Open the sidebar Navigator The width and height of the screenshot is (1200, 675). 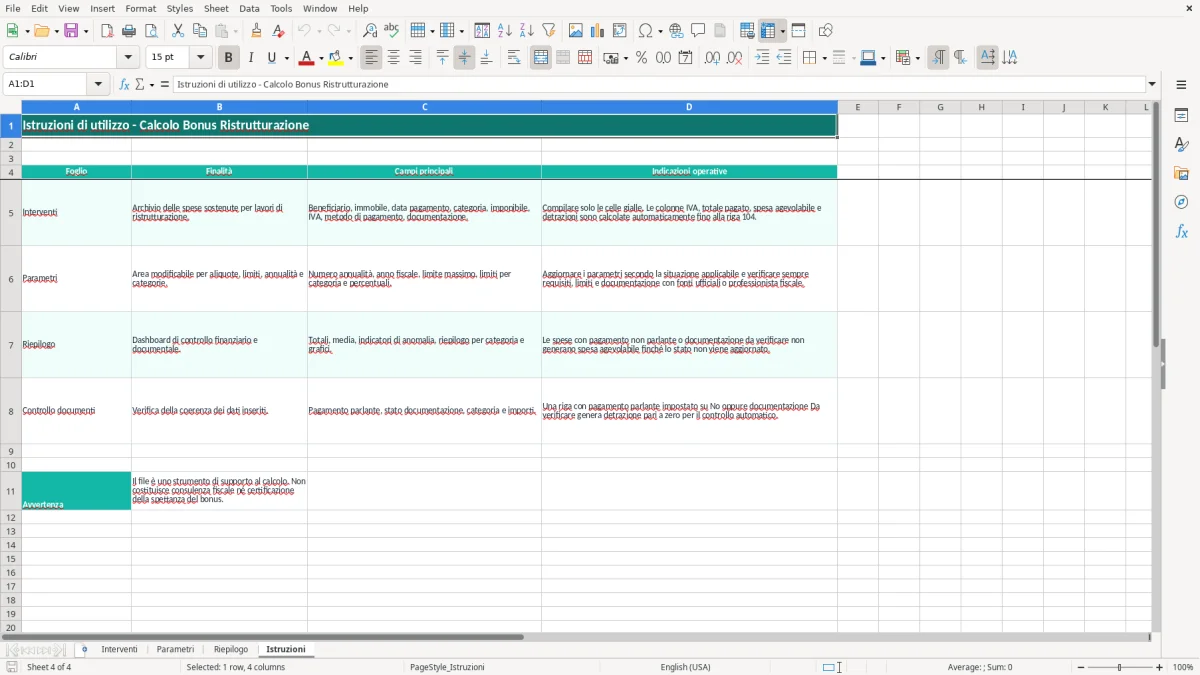pos(1181,202)
